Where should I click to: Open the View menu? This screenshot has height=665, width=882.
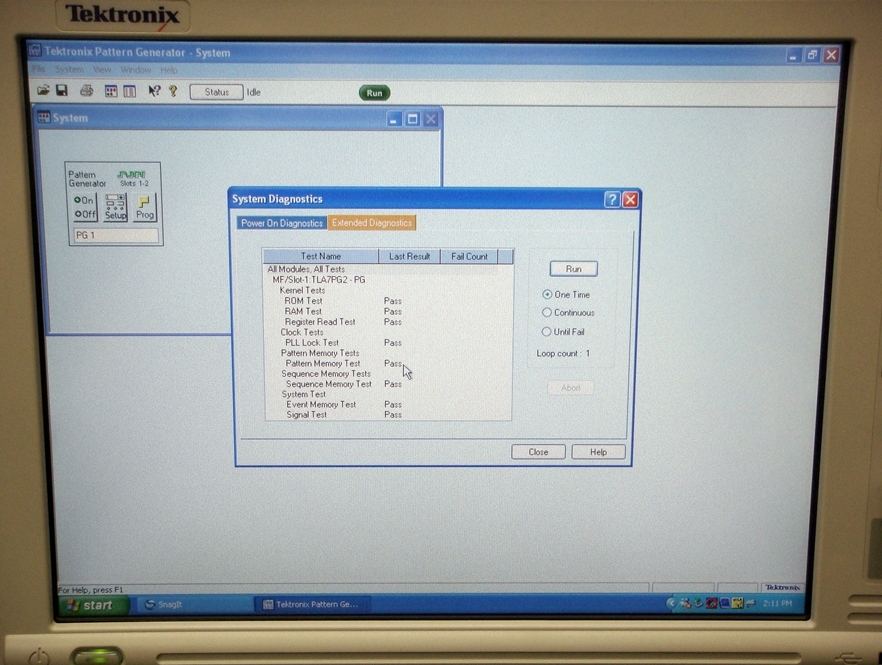[x=102, y=70]
